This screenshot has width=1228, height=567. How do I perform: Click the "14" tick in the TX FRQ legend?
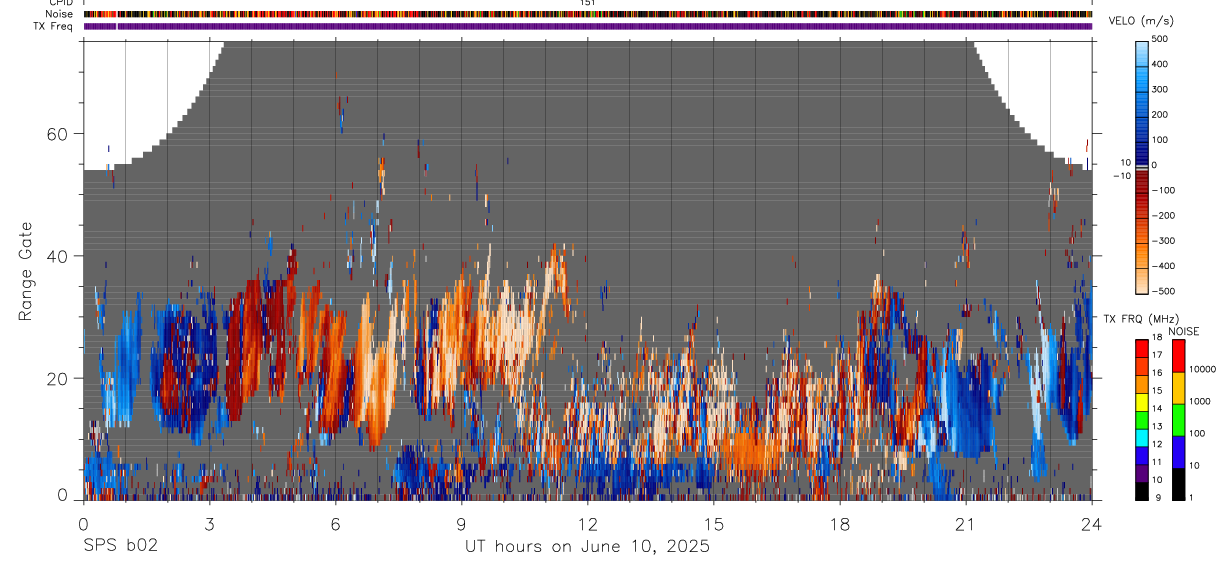click(x=1158, y=410)
